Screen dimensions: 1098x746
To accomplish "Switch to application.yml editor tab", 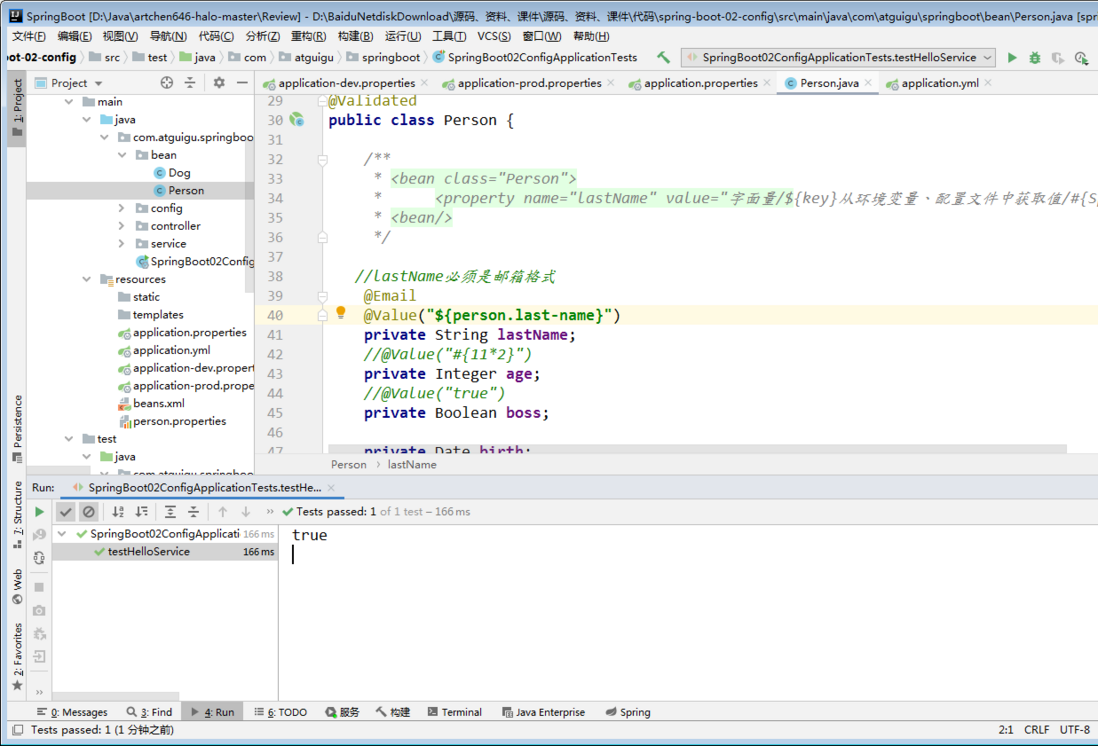I will tap(940, 83).
